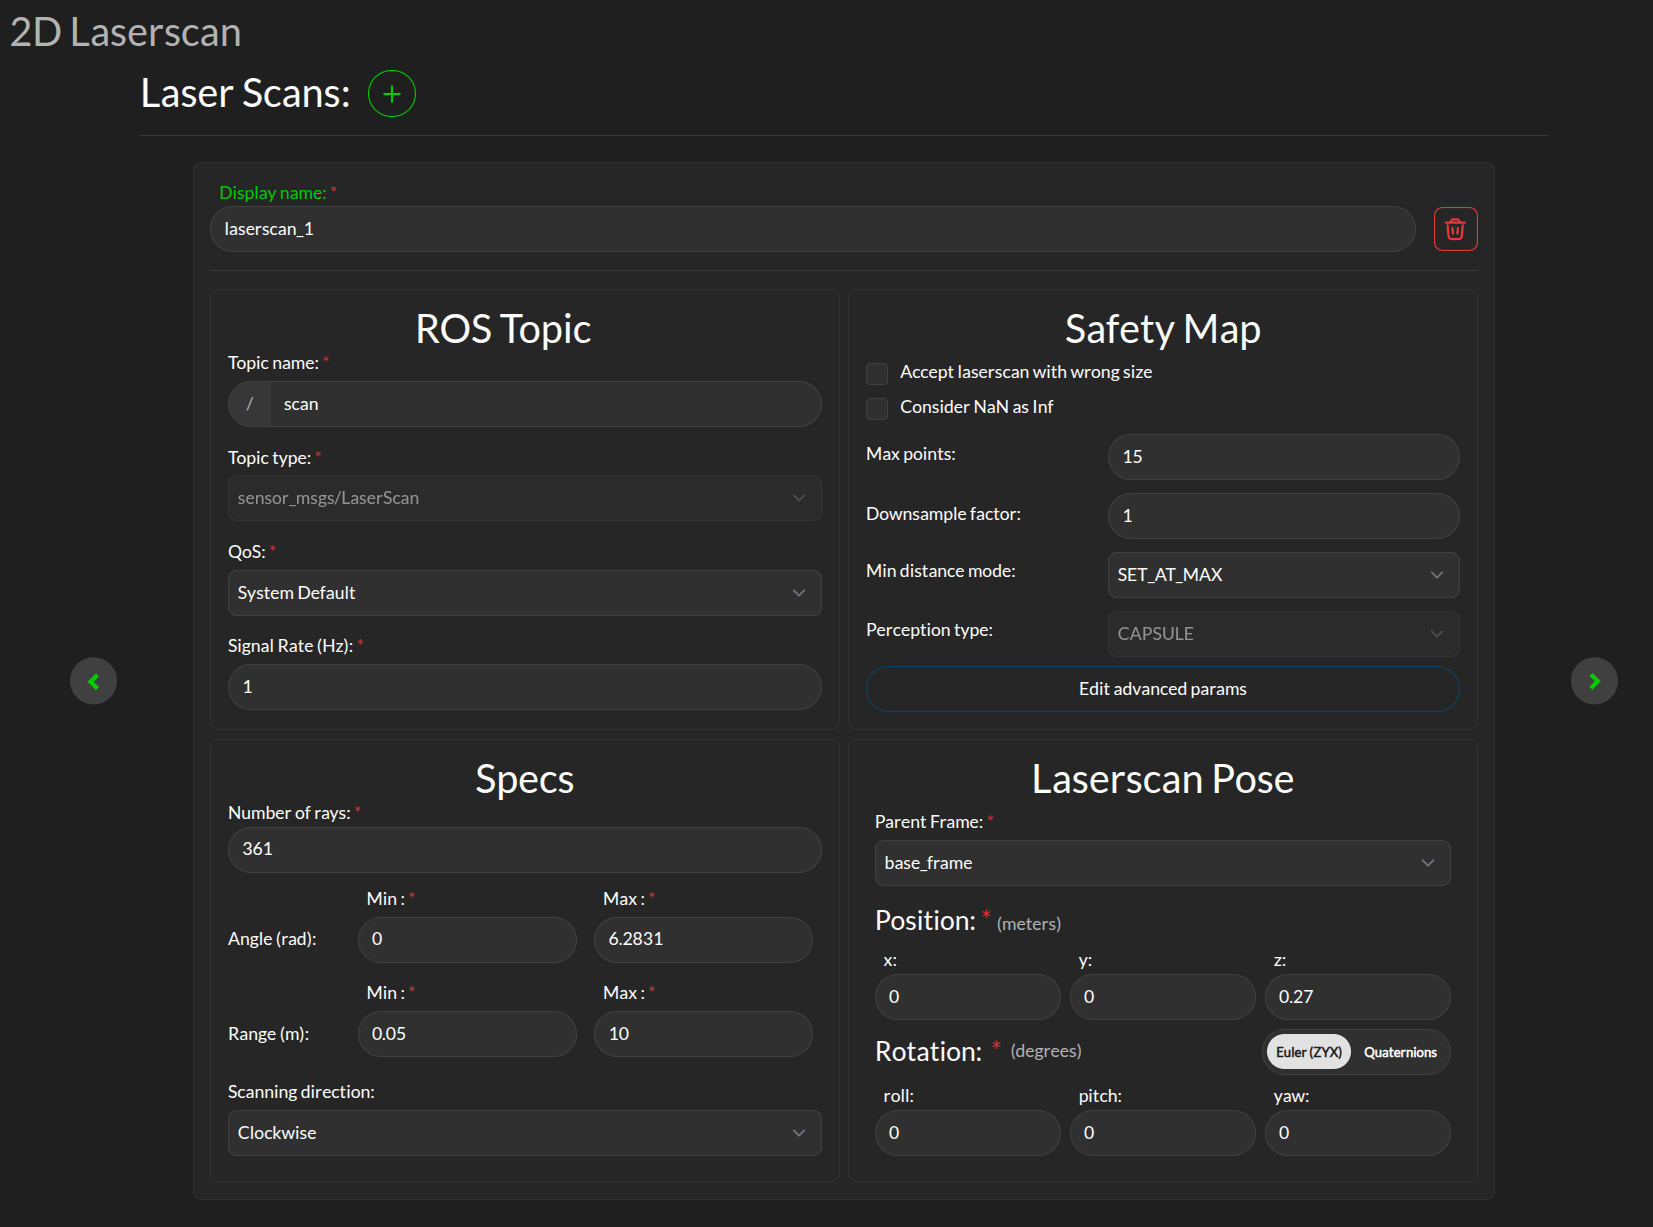Click the Specs heading

click(524, 779)
